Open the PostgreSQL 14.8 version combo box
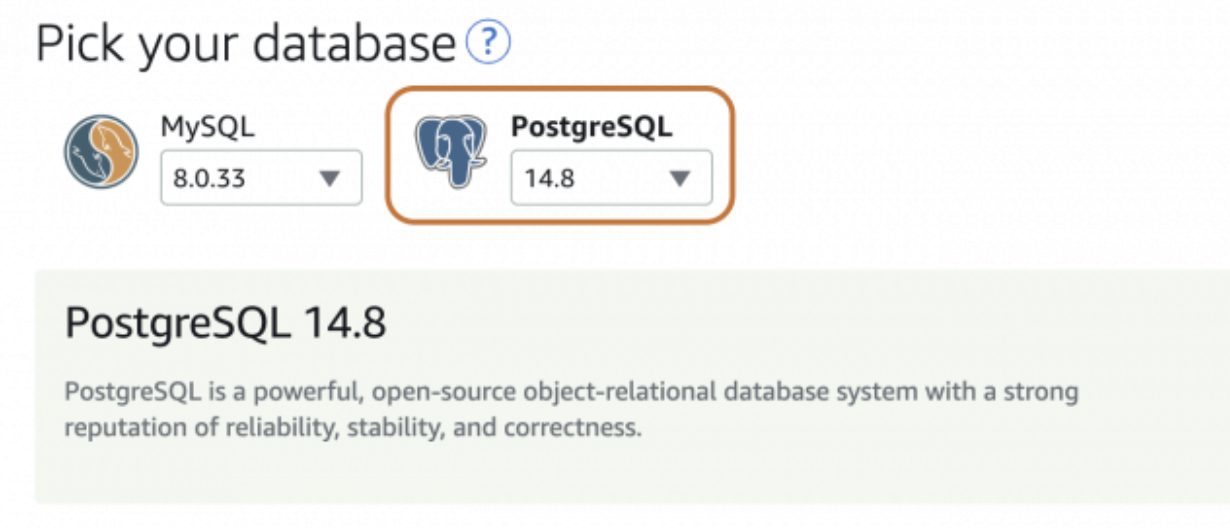Image resolution: width=1230 pixels, height=528 pixels. (610, 178)
